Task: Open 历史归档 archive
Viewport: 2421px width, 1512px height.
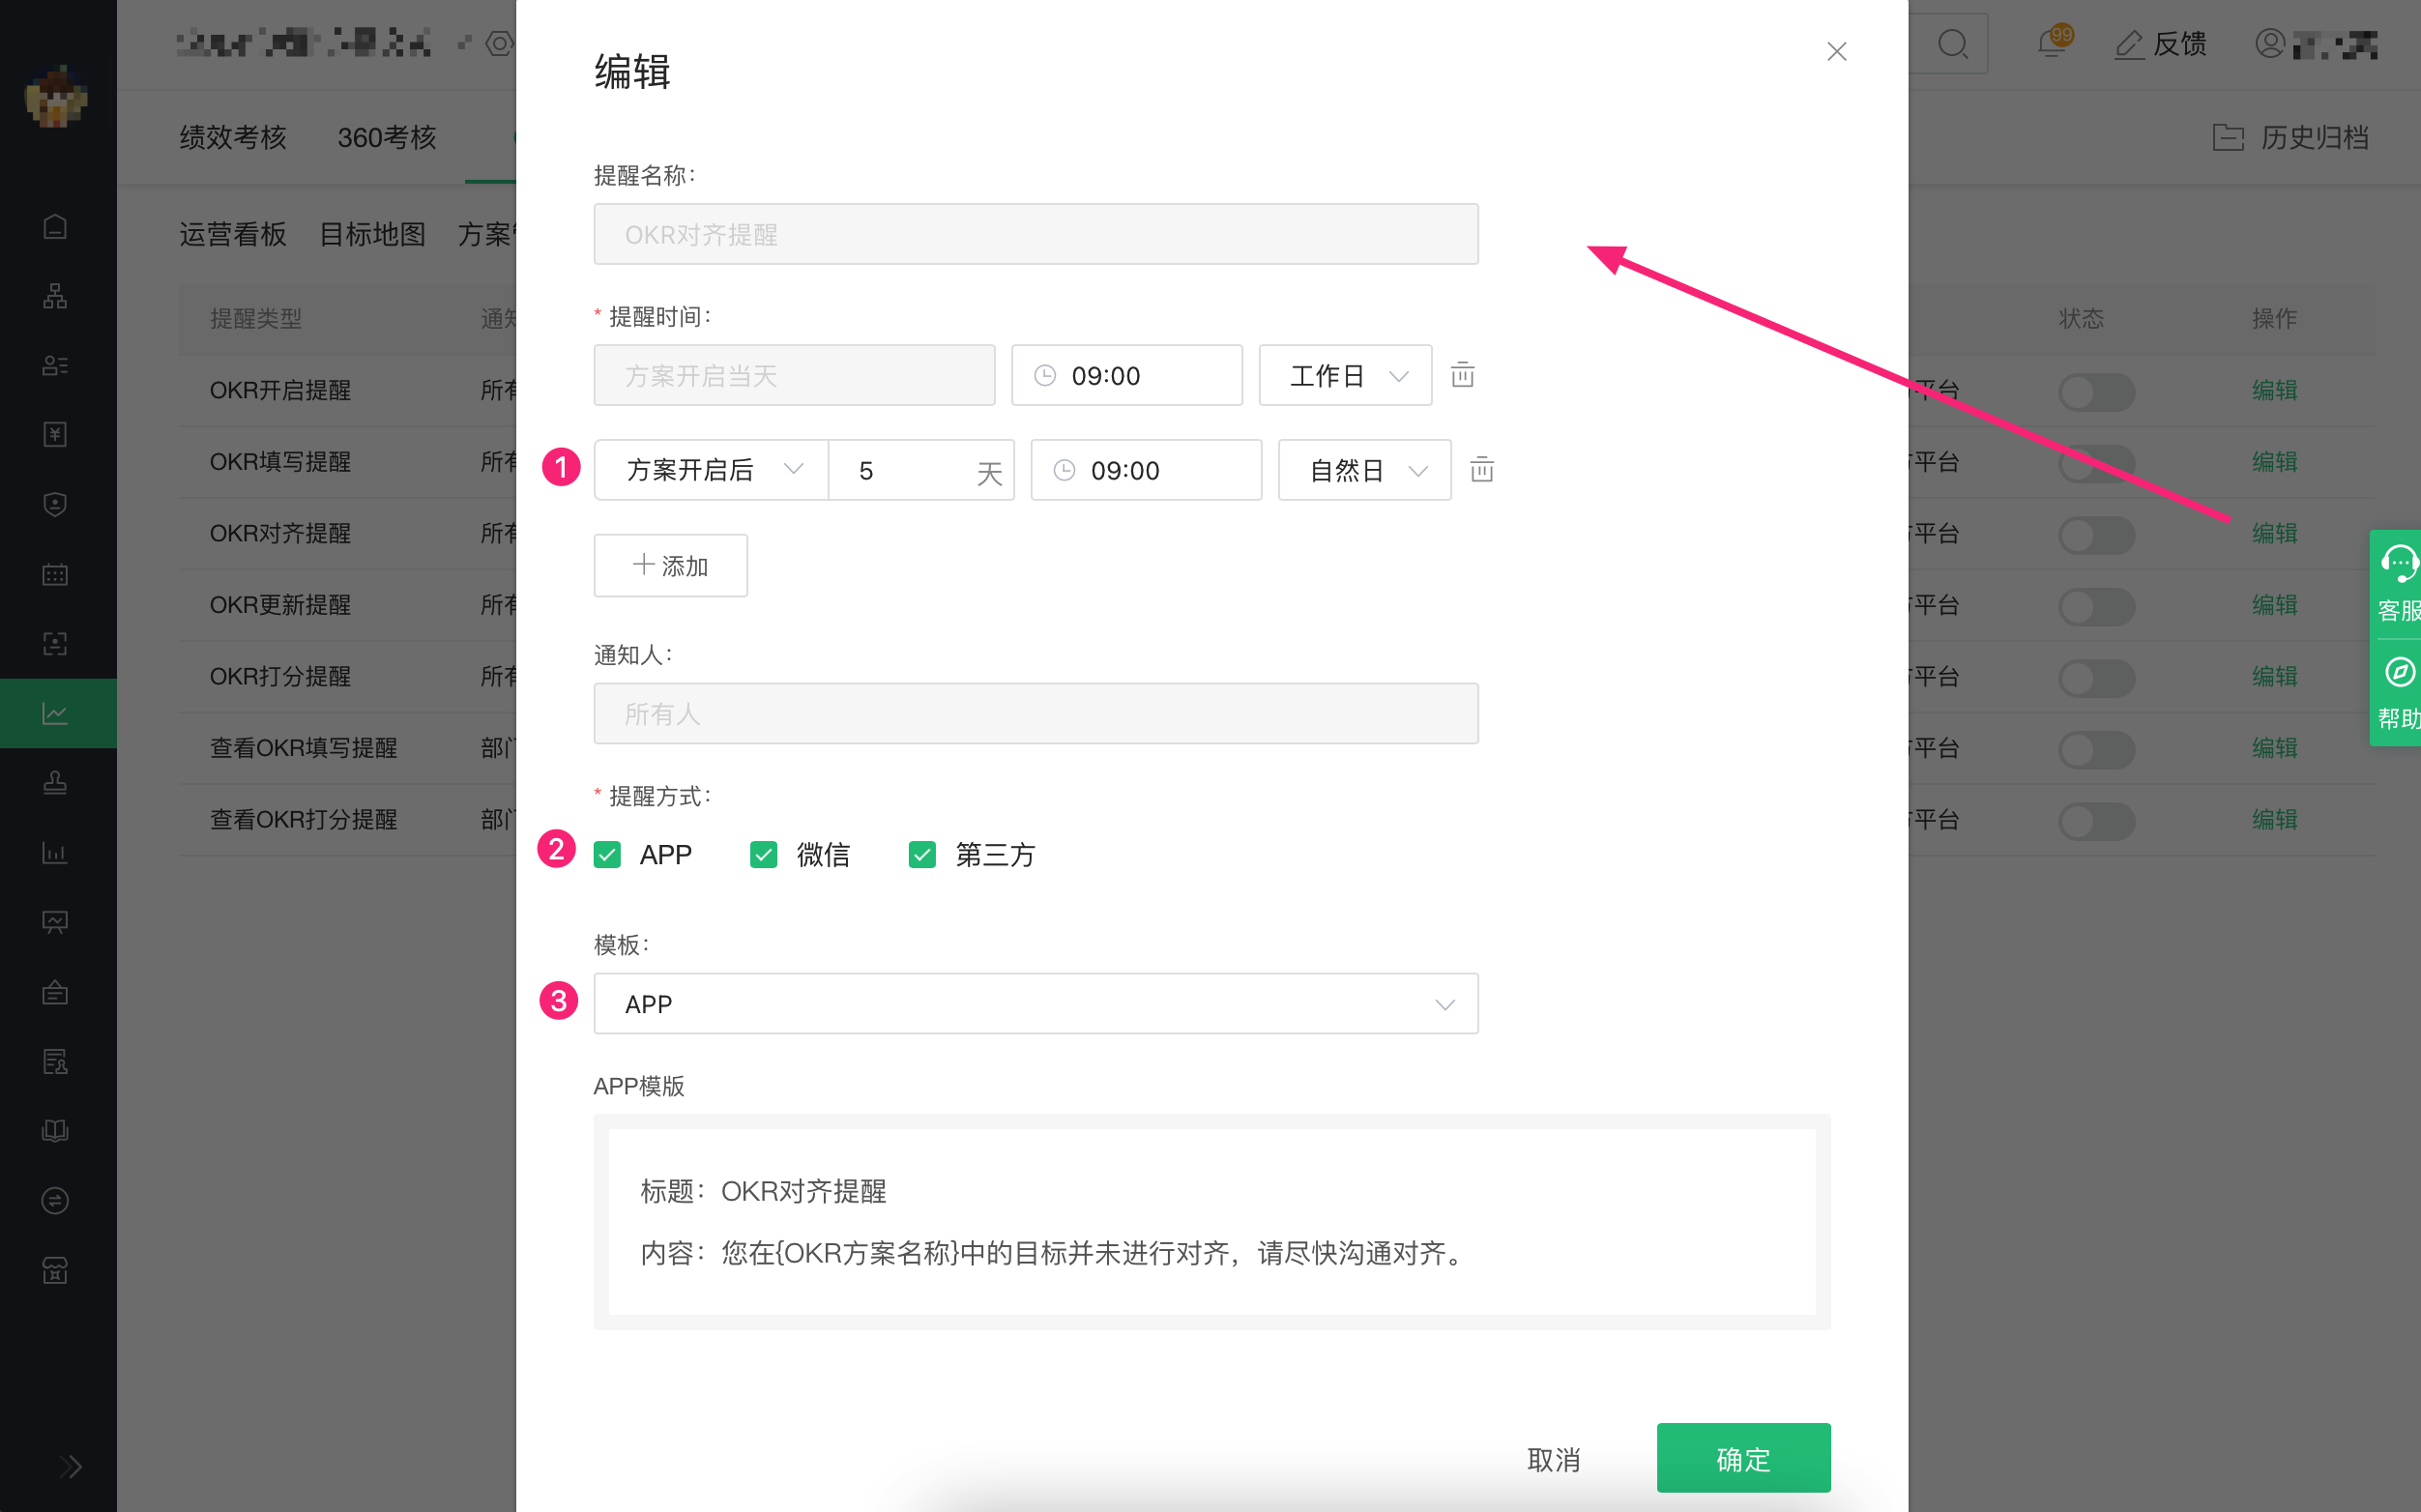Action: coord(2290,137)
